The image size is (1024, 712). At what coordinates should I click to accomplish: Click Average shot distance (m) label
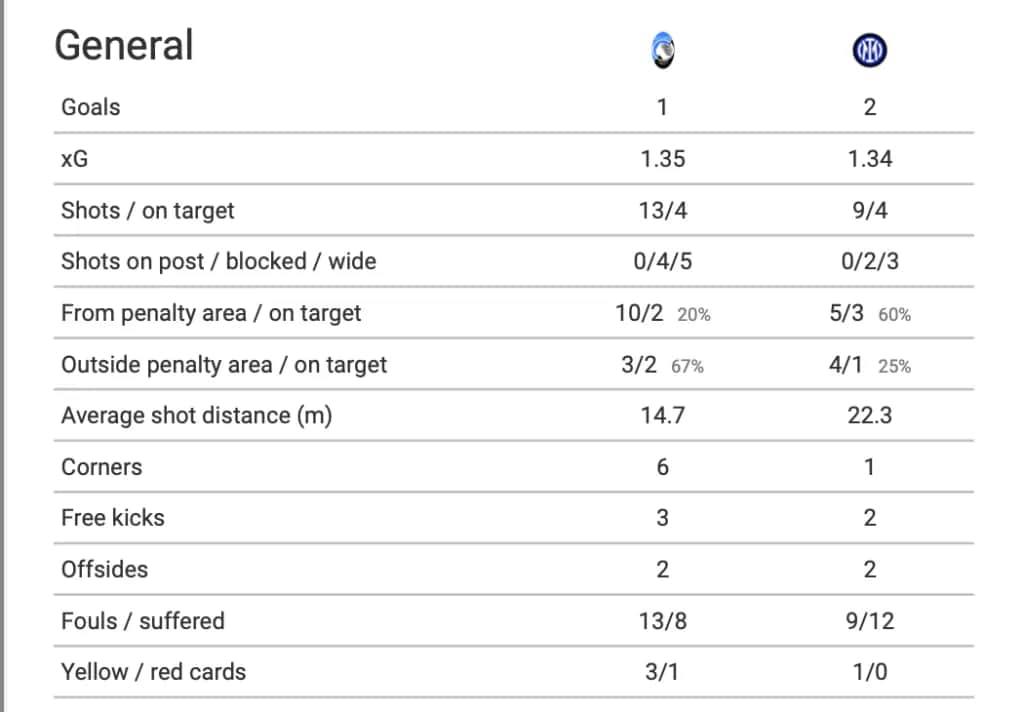(196, 416)
